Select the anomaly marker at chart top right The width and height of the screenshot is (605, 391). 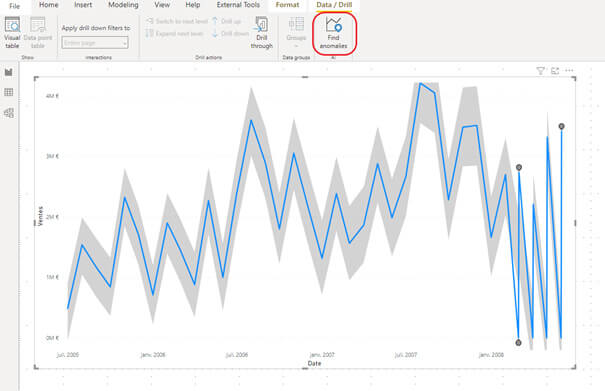(x=561, y=126)
